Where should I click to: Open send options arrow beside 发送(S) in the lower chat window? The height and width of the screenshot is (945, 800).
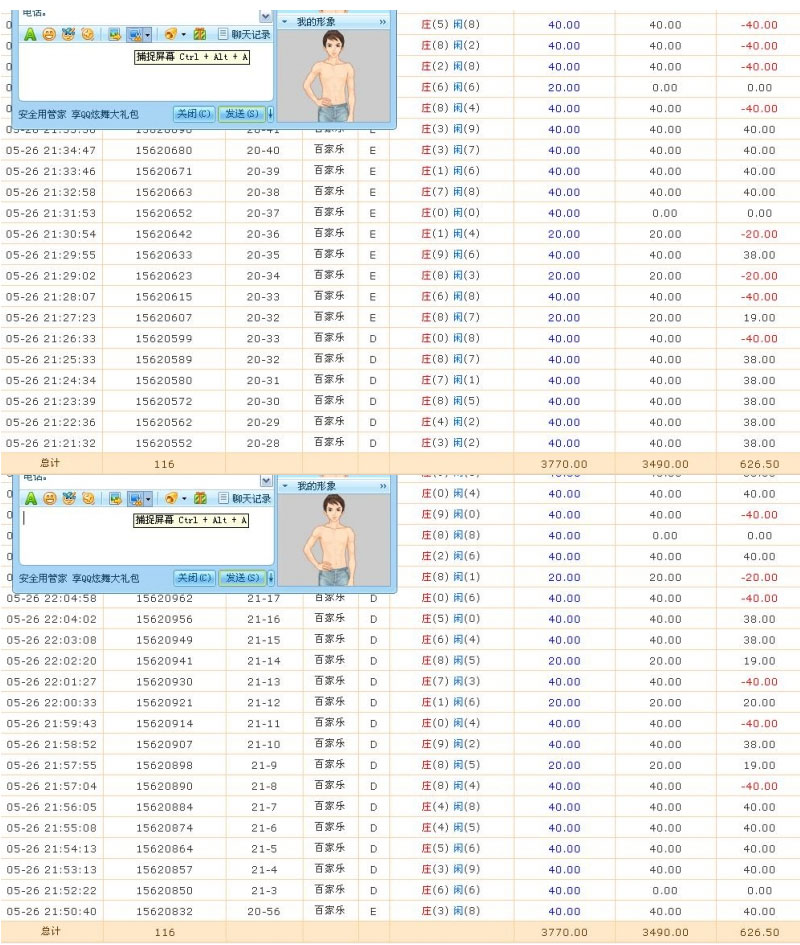pos(271,577)
